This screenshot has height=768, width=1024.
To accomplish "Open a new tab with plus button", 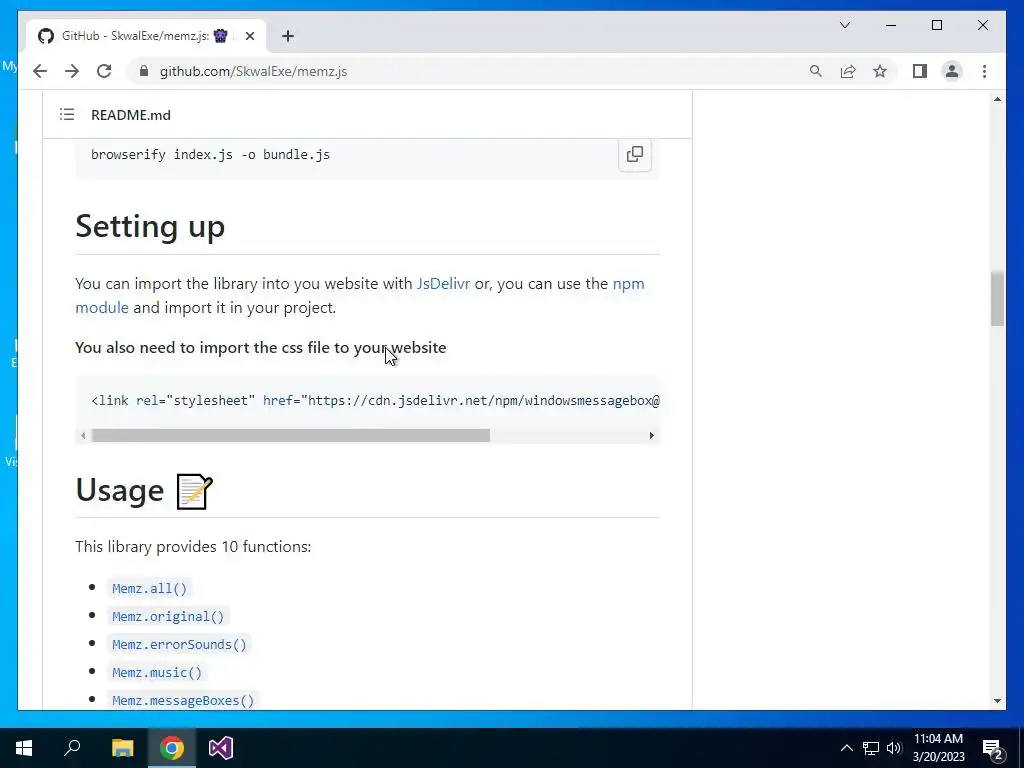I will point(288,36).
